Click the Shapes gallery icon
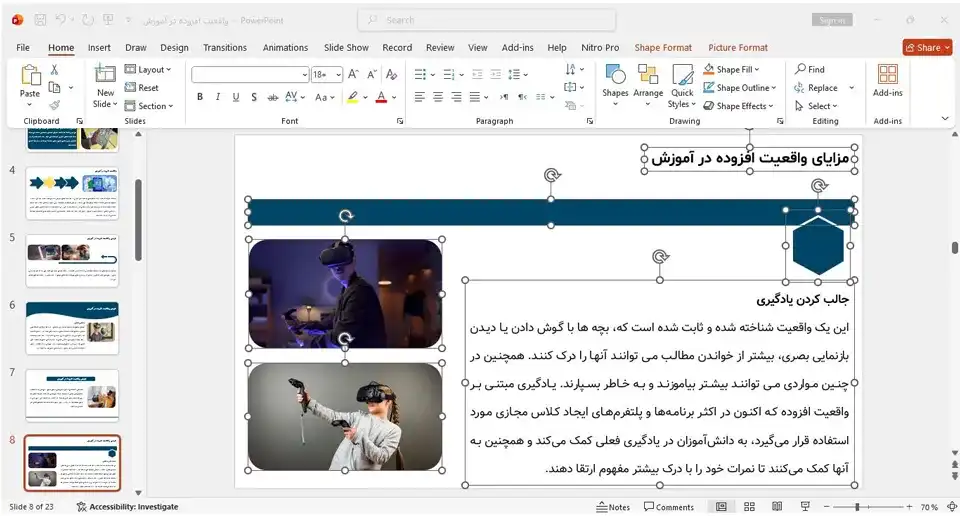Image resolution: width=960 pixels, height=516 pixels. click(615, 74)
